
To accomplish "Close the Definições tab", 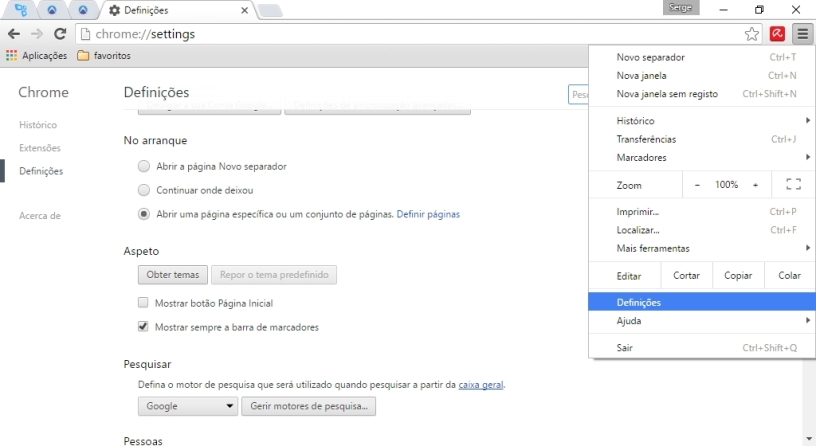I will [244, 10].
